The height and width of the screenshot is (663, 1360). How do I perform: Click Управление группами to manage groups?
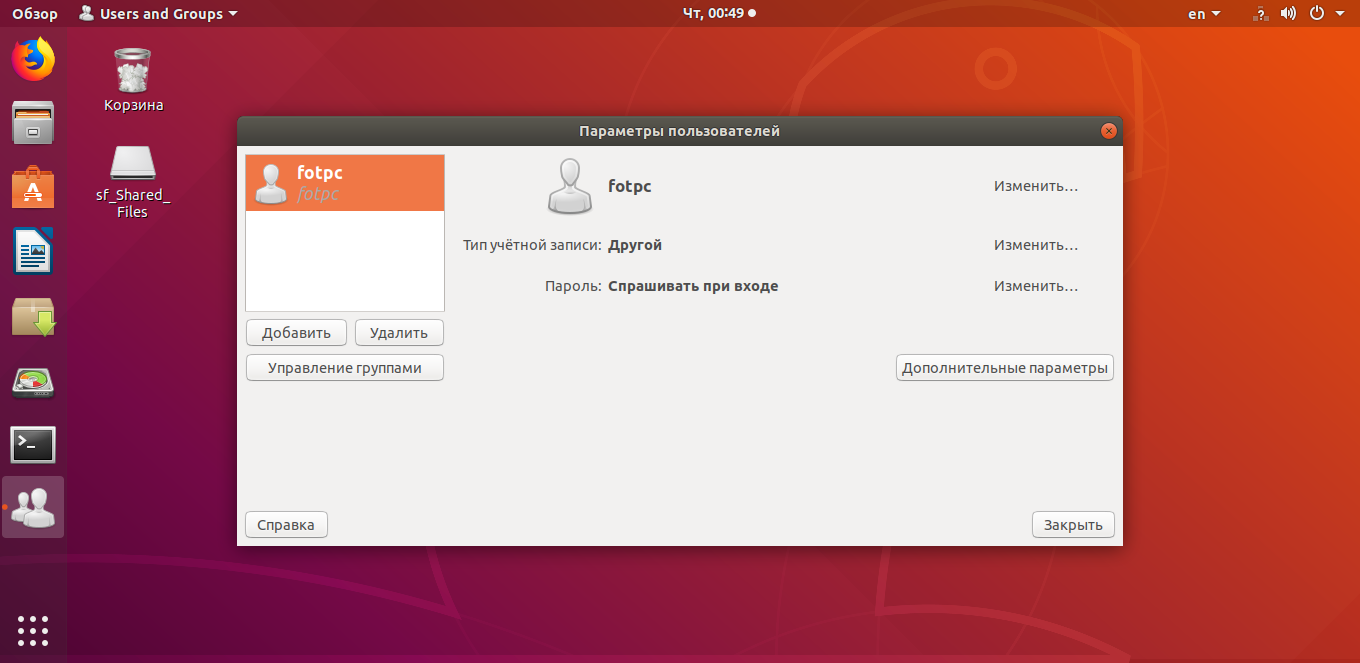pos(344,367)
